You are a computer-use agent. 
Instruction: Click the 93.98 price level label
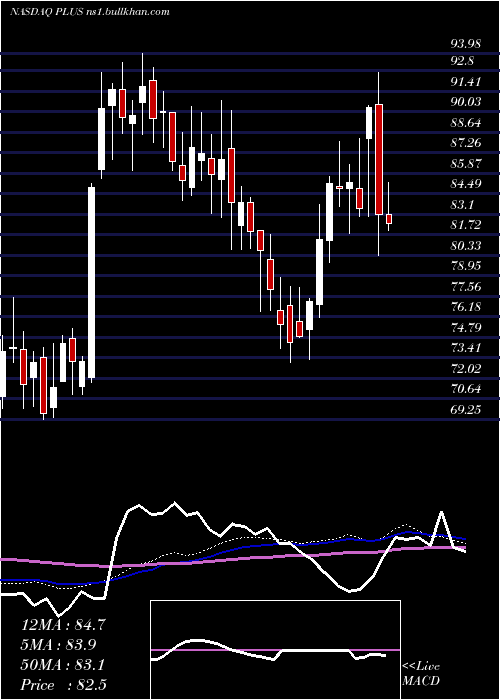tap(466, 44)
